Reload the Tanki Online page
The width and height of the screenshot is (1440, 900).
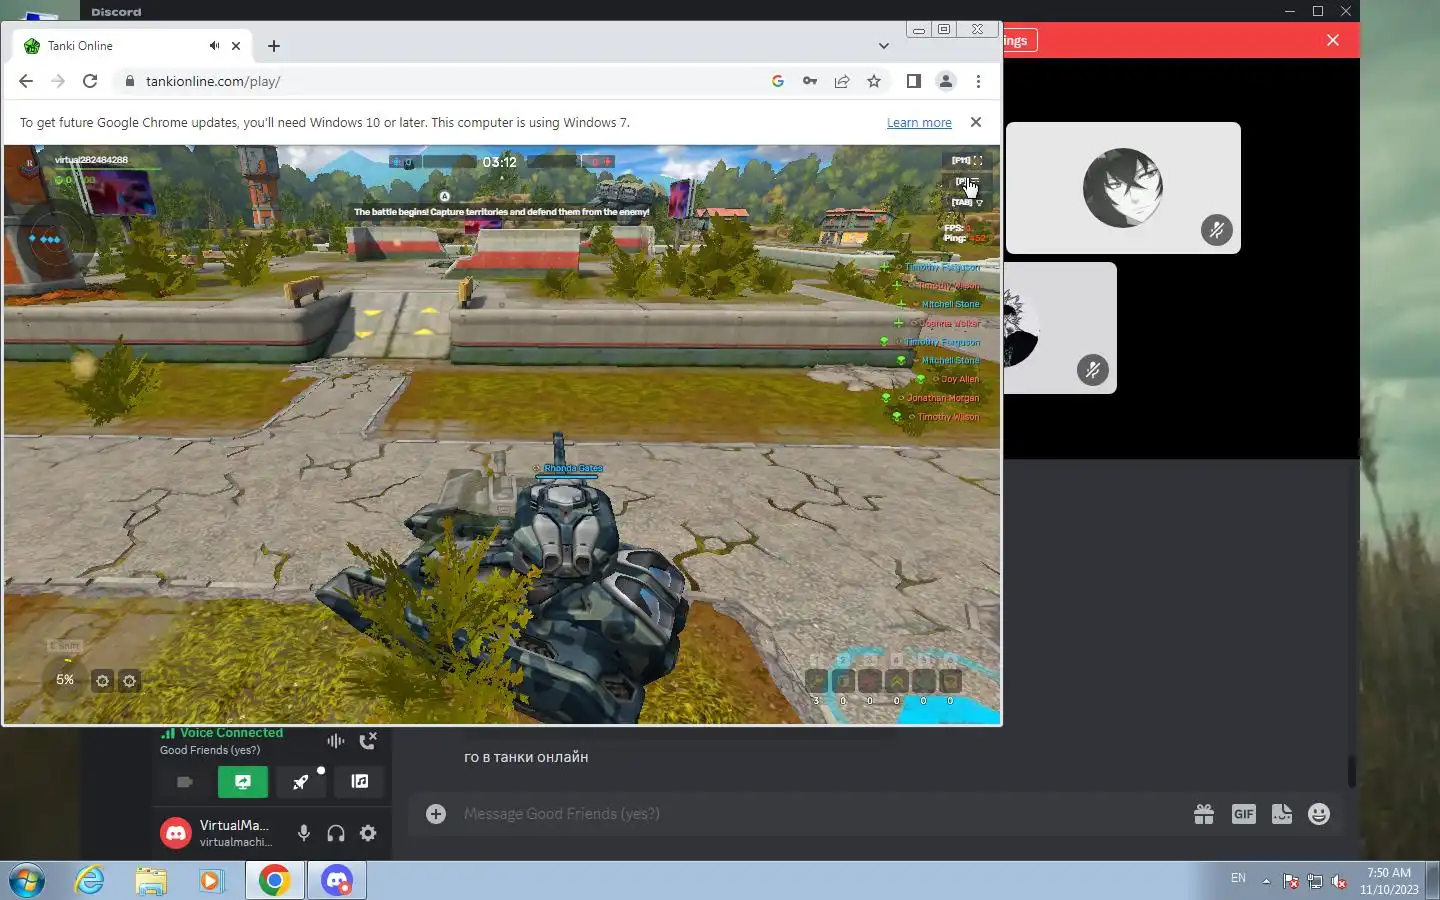point(90,81)
